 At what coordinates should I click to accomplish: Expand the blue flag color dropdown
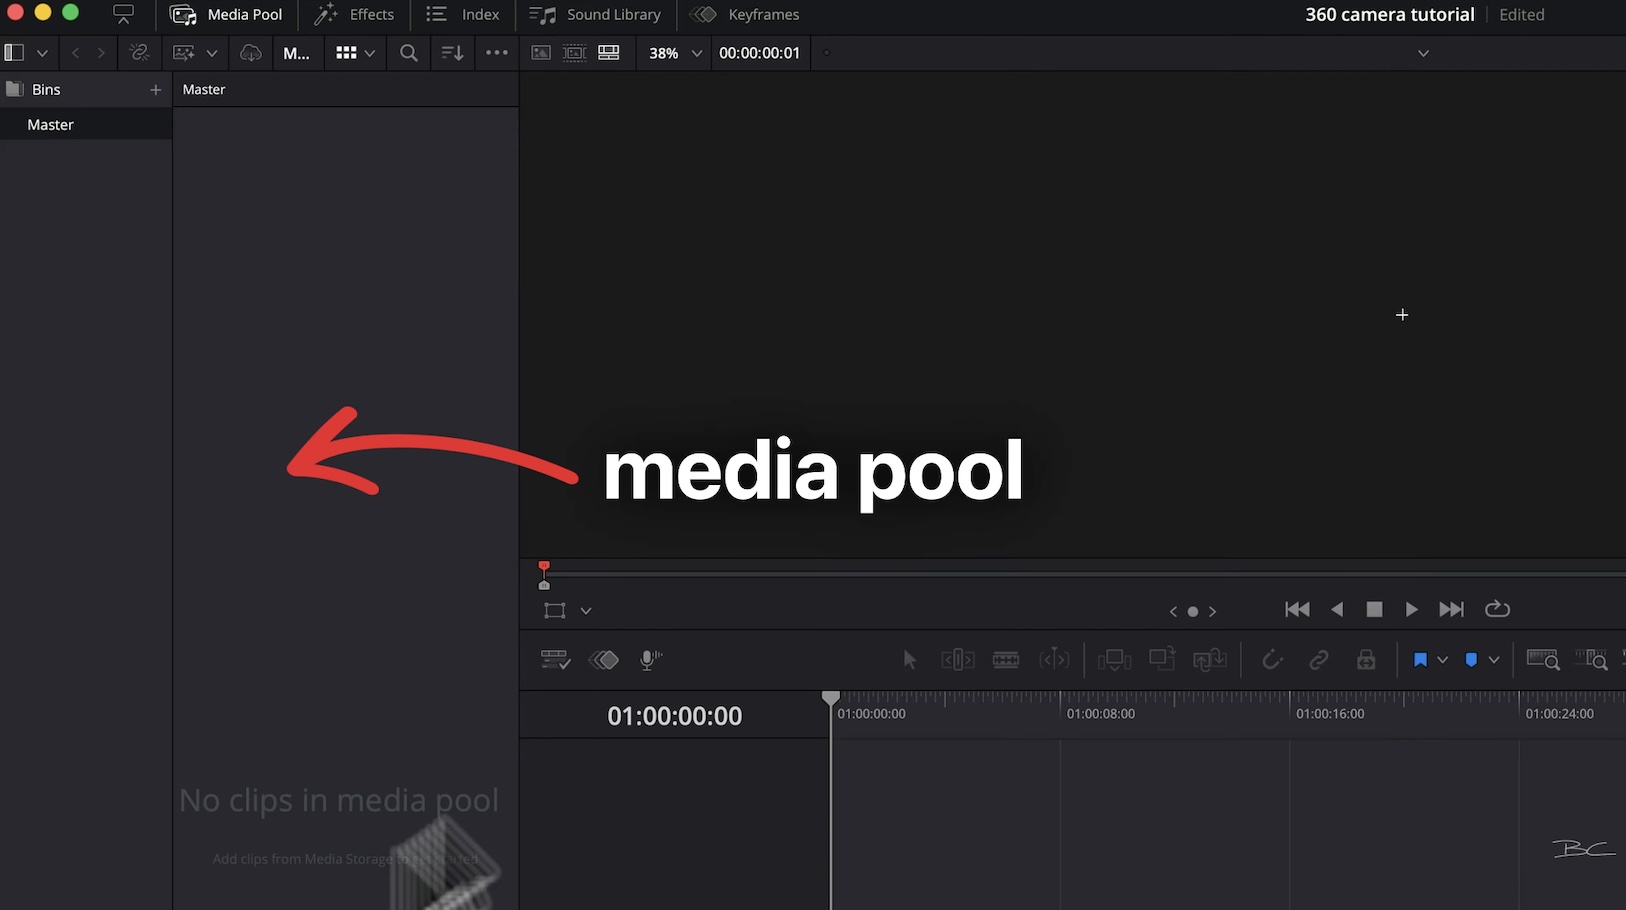click(1443, 660)
